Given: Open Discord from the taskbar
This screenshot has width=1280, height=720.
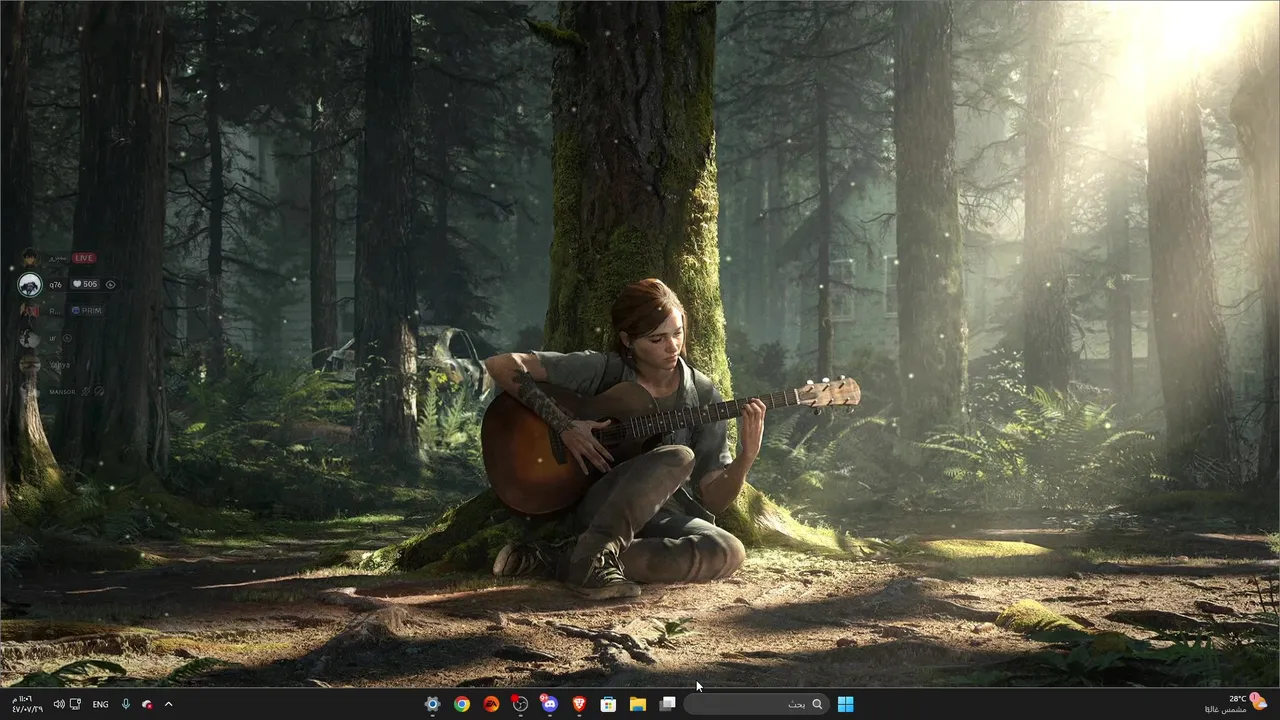Looking at the screenshot, I should (549, 704).
